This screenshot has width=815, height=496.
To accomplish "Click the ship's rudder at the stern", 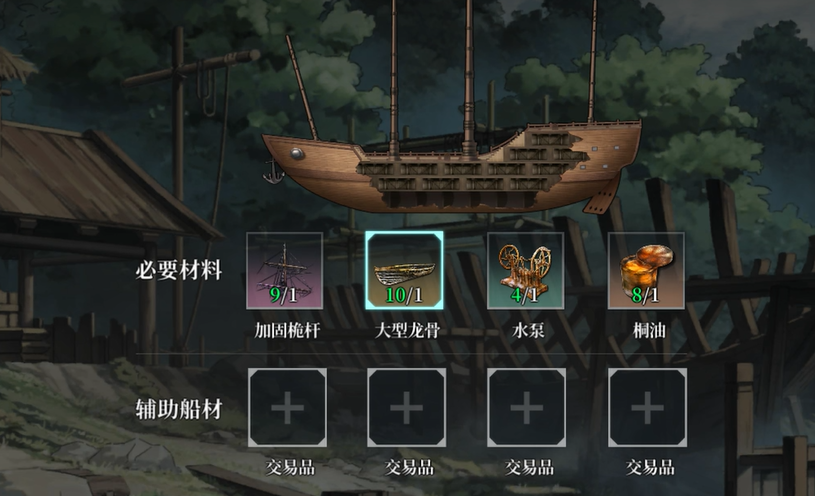I will coord(603,195).
